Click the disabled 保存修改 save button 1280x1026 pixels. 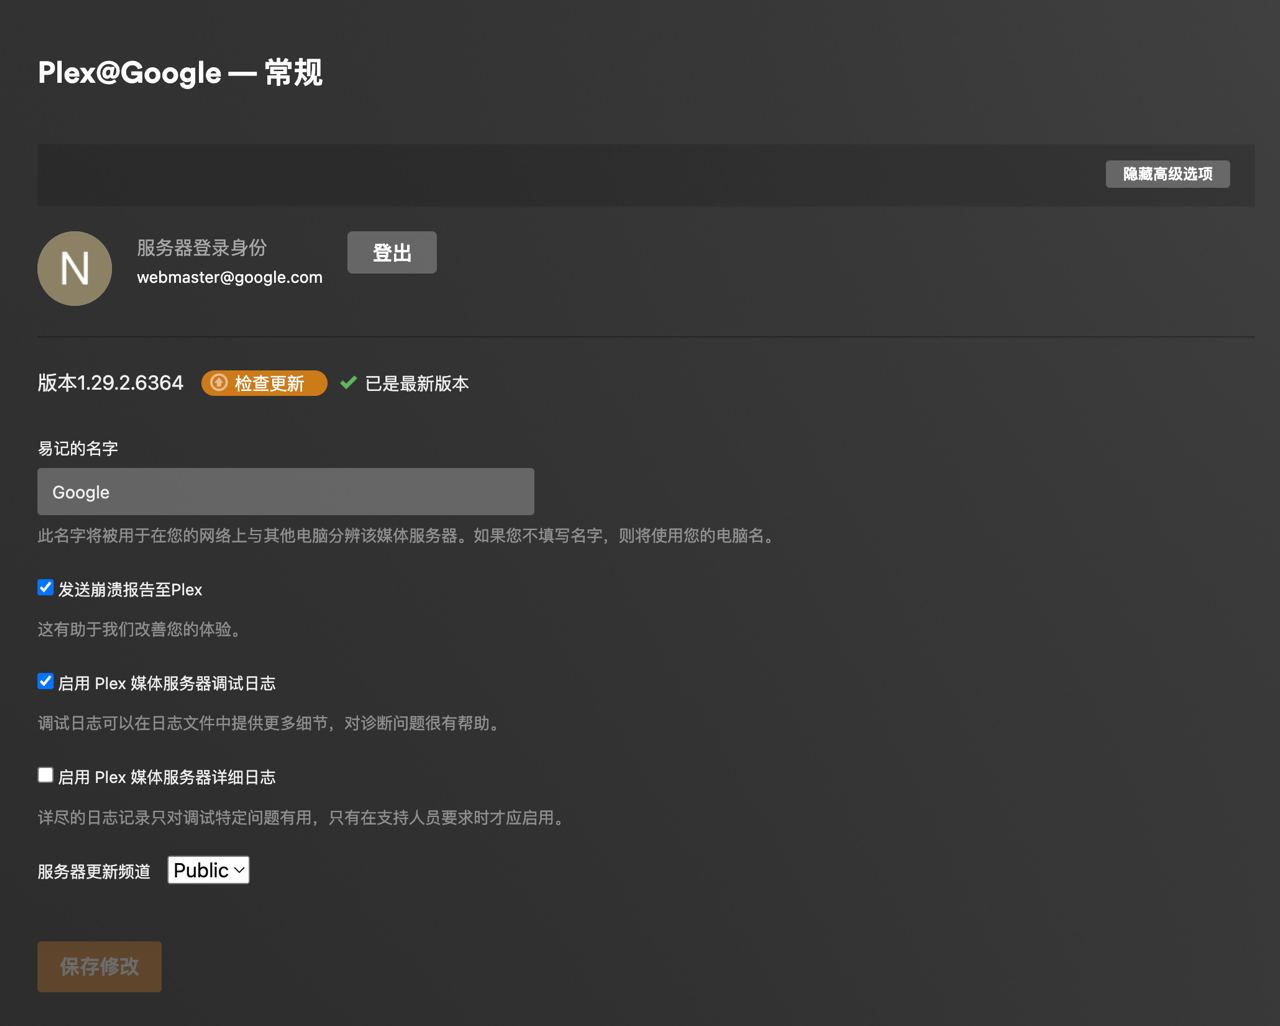click(99, 966)
